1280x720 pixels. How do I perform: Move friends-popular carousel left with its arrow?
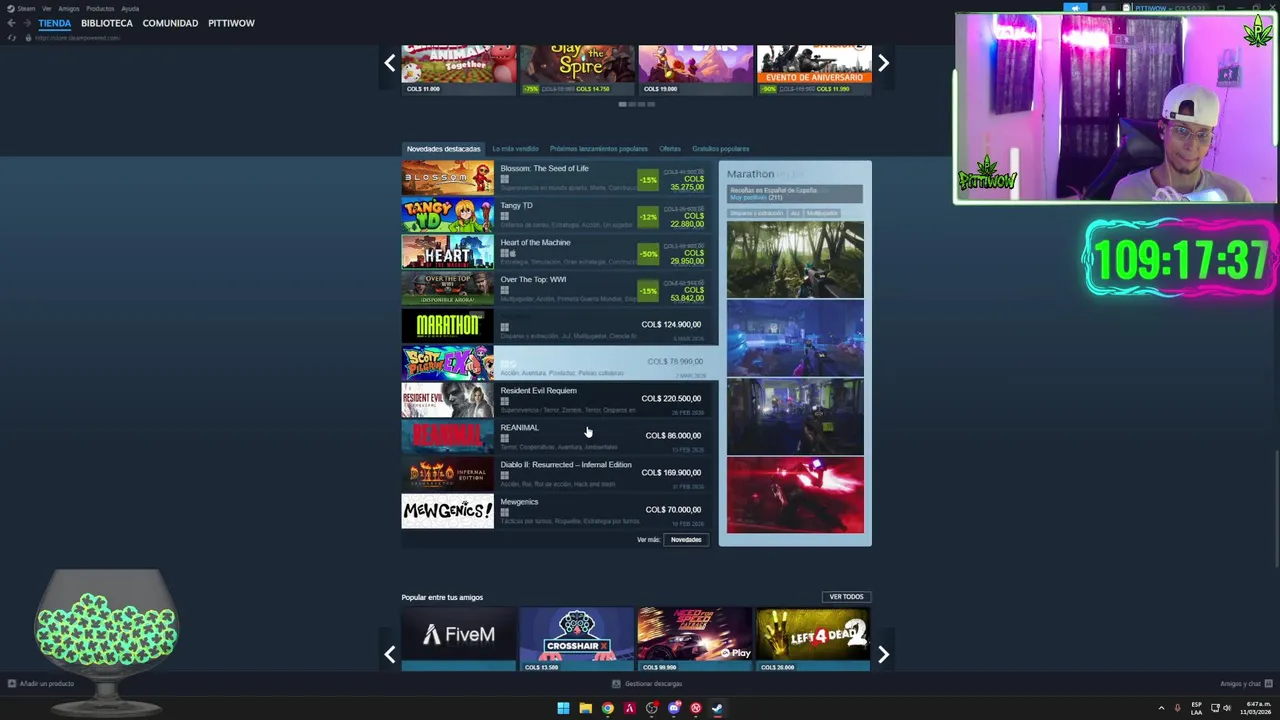(390, 654)
